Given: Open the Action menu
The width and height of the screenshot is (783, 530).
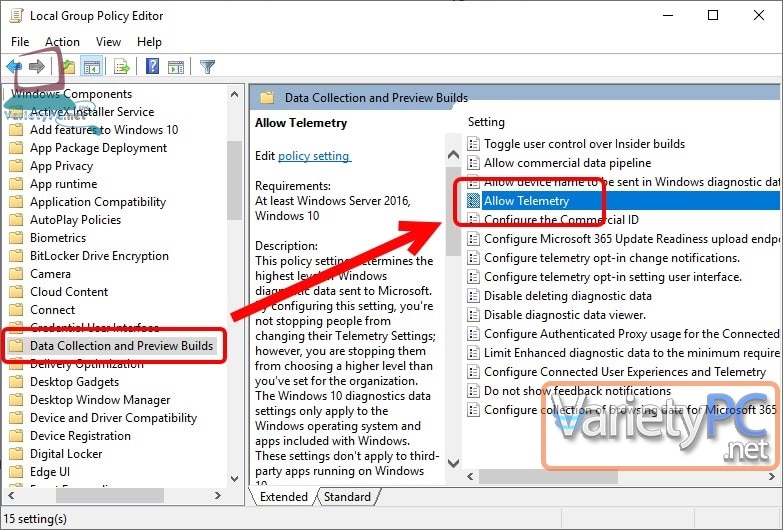Looking at the screenshot, I should (62, 42).
